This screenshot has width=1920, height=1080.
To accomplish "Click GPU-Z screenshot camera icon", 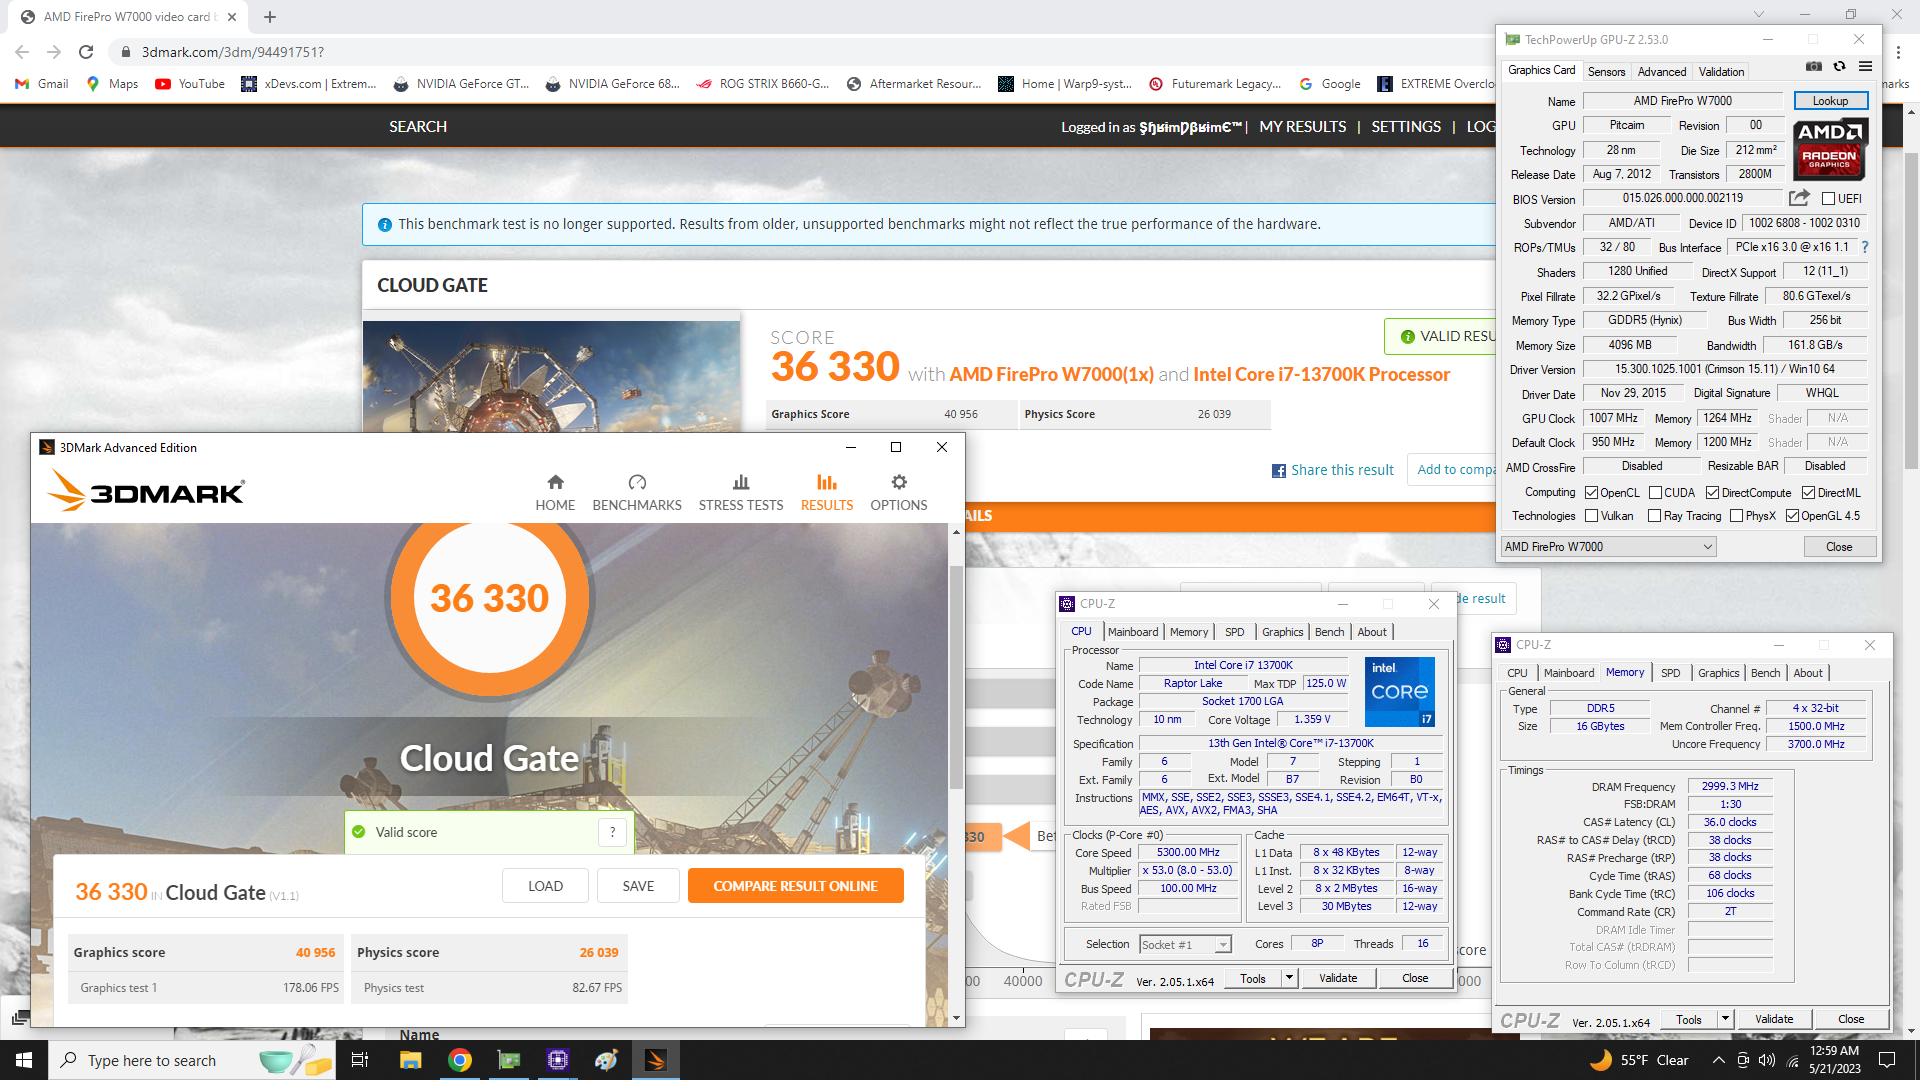I will pos(1813,67).
